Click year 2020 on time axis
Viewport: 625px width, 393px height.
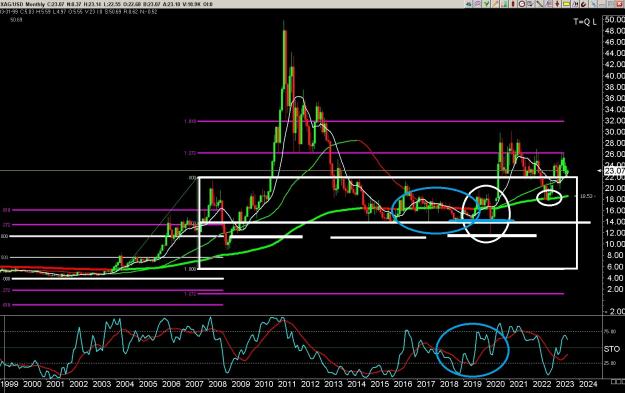[495, 384]
